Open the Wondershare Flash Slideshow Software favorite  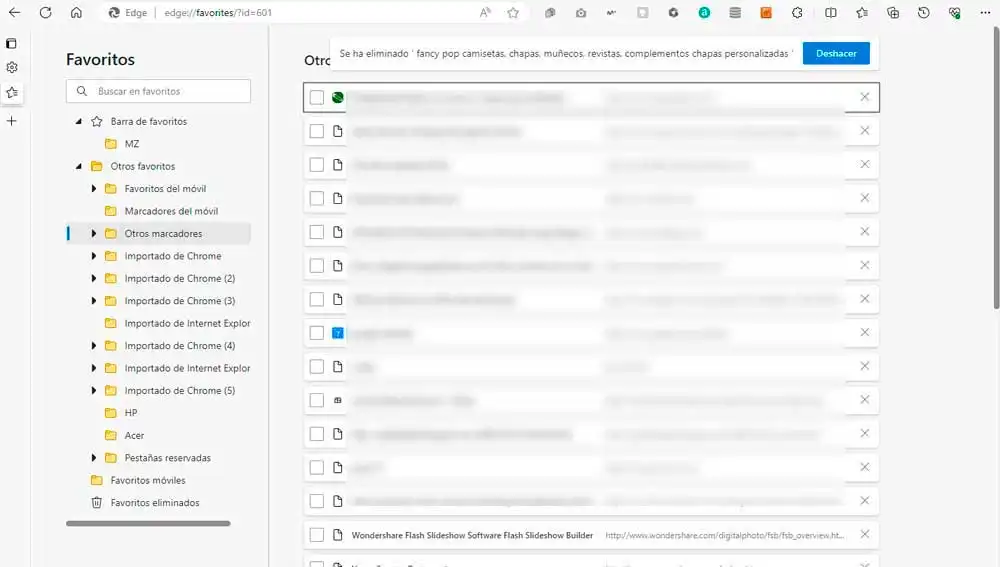[x=472, y=535]
